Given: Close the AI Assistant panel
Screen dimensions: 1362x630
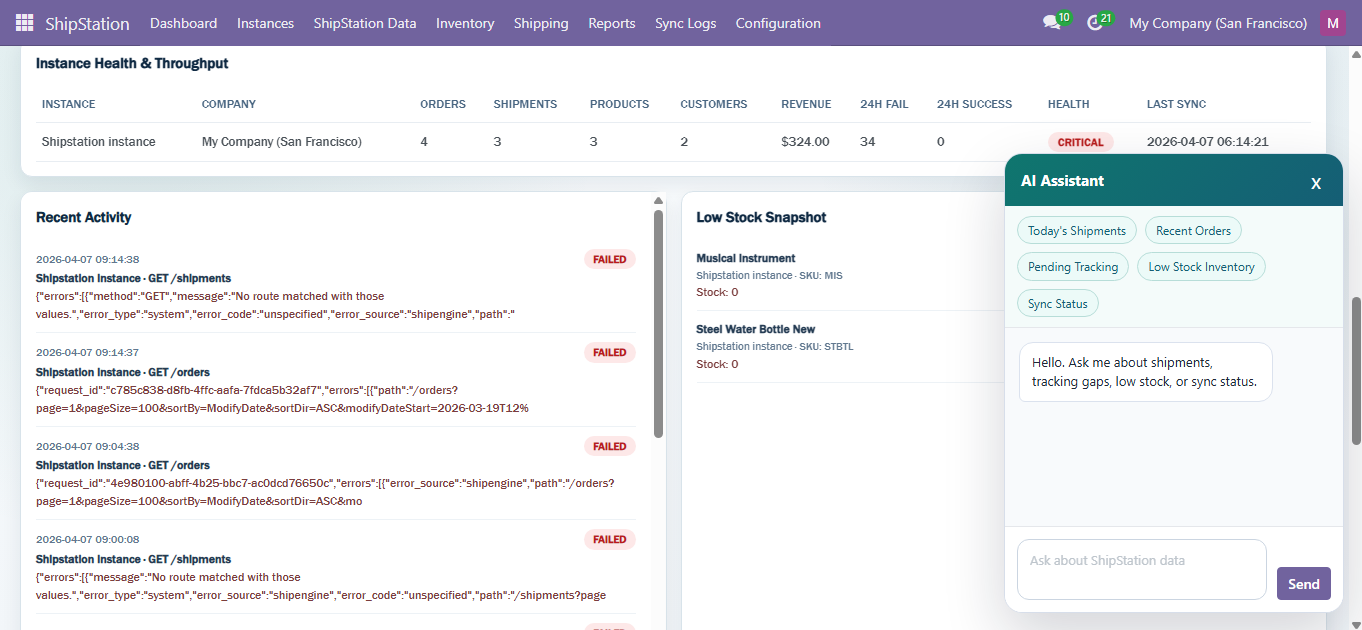Looking at the screenshot, I should 1316,183.
